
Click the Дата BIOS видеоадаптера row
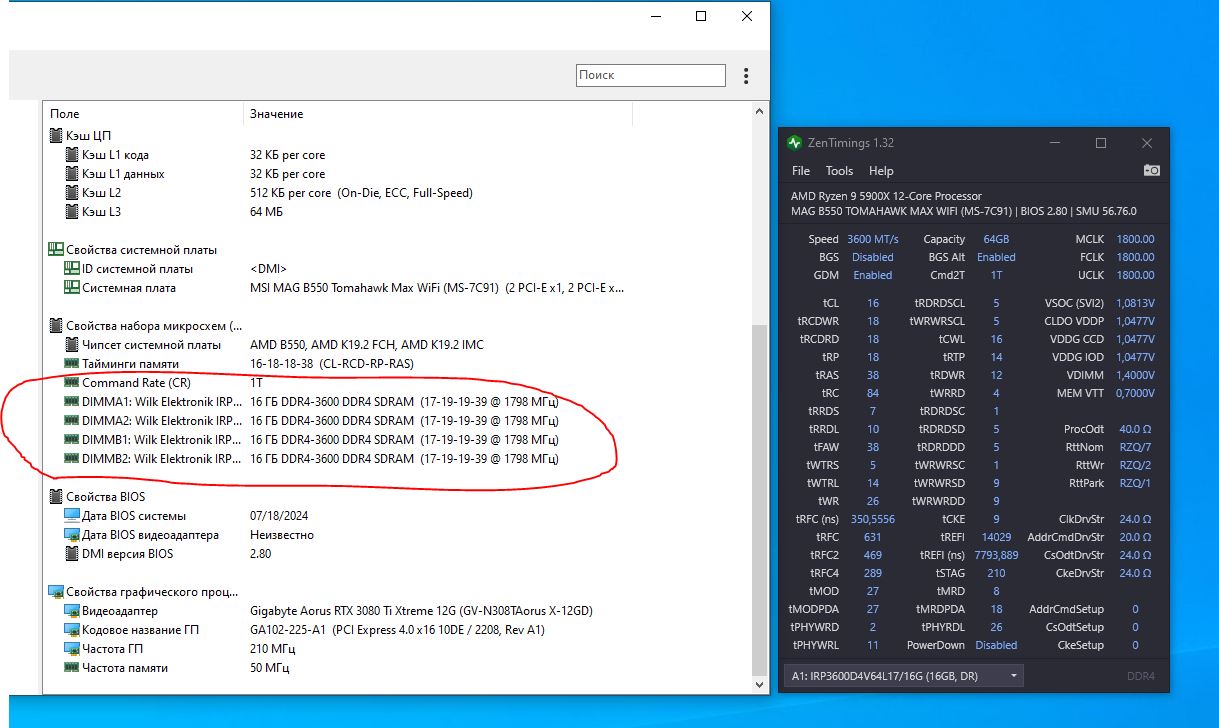pyautogui.click(x=396, y=535)
